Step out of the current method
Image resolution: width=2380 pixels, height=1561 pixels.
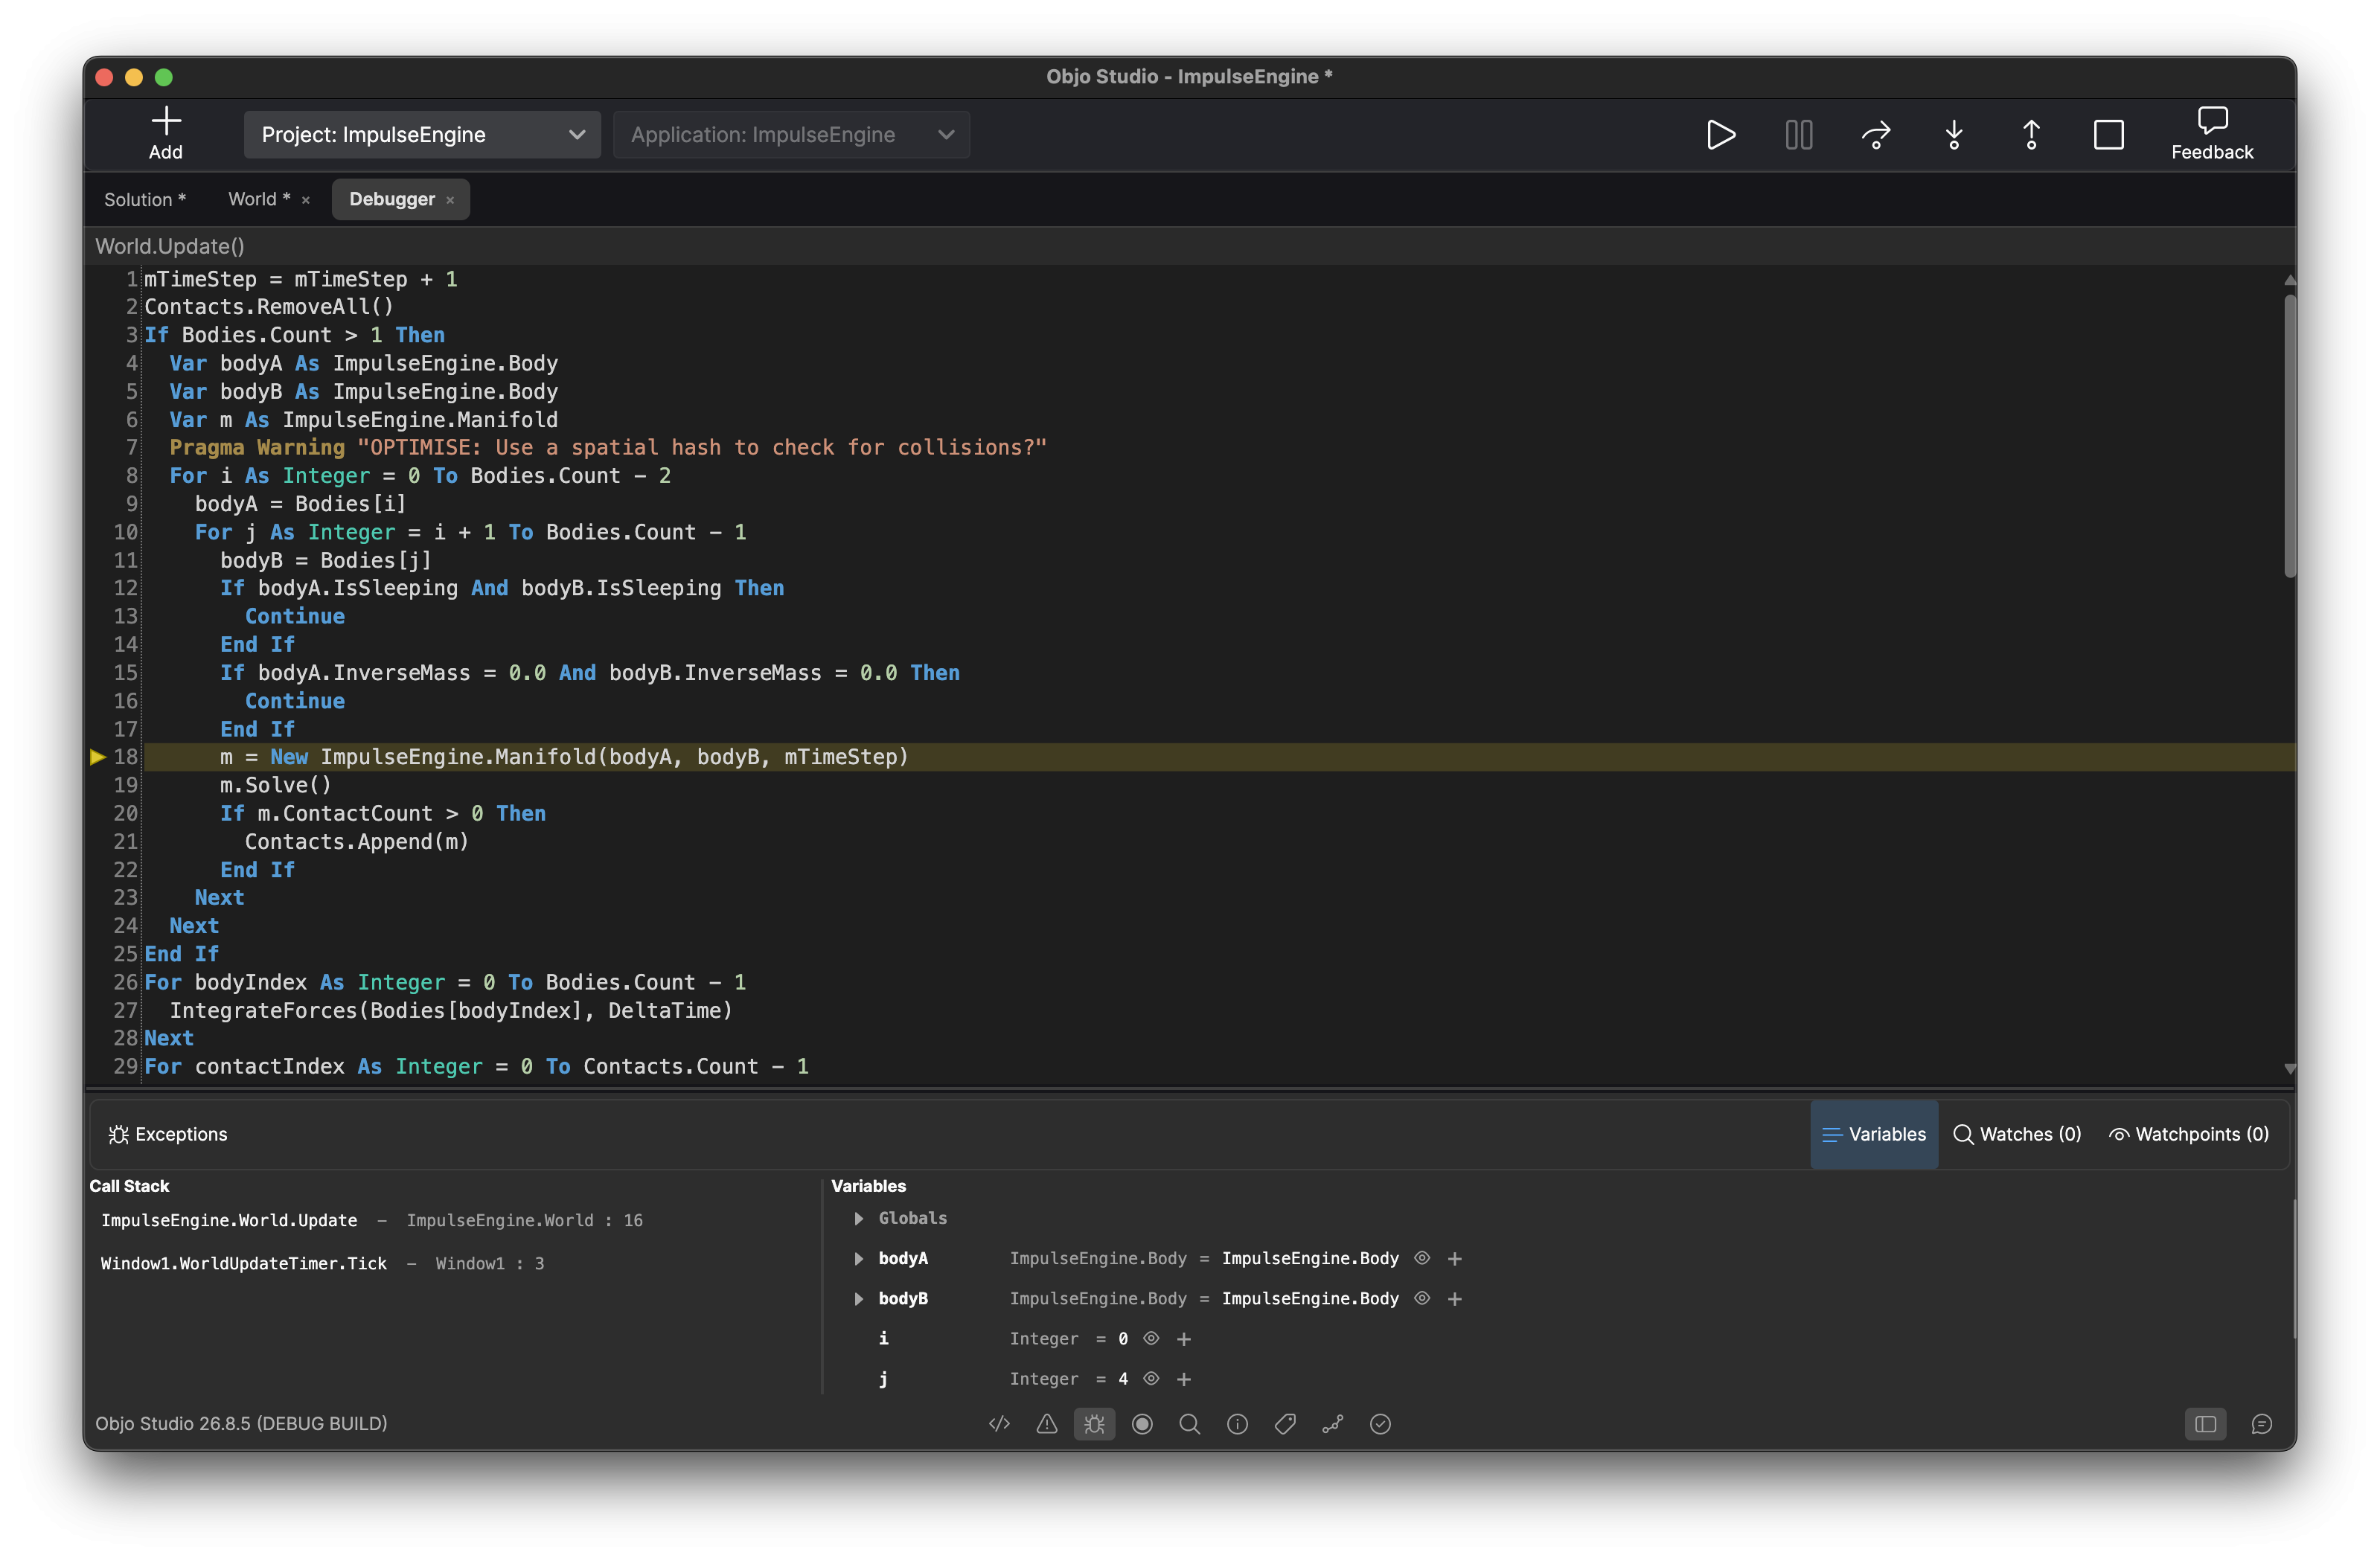pos(2030,134)
